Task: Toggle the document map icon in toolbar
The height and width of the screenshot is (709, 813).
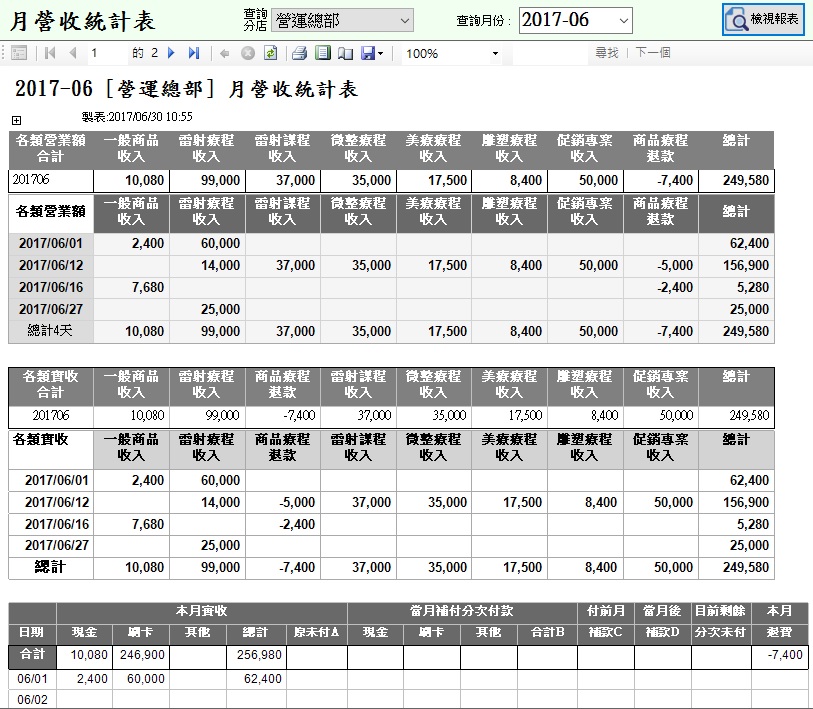Action: click(x=18, y=53)
